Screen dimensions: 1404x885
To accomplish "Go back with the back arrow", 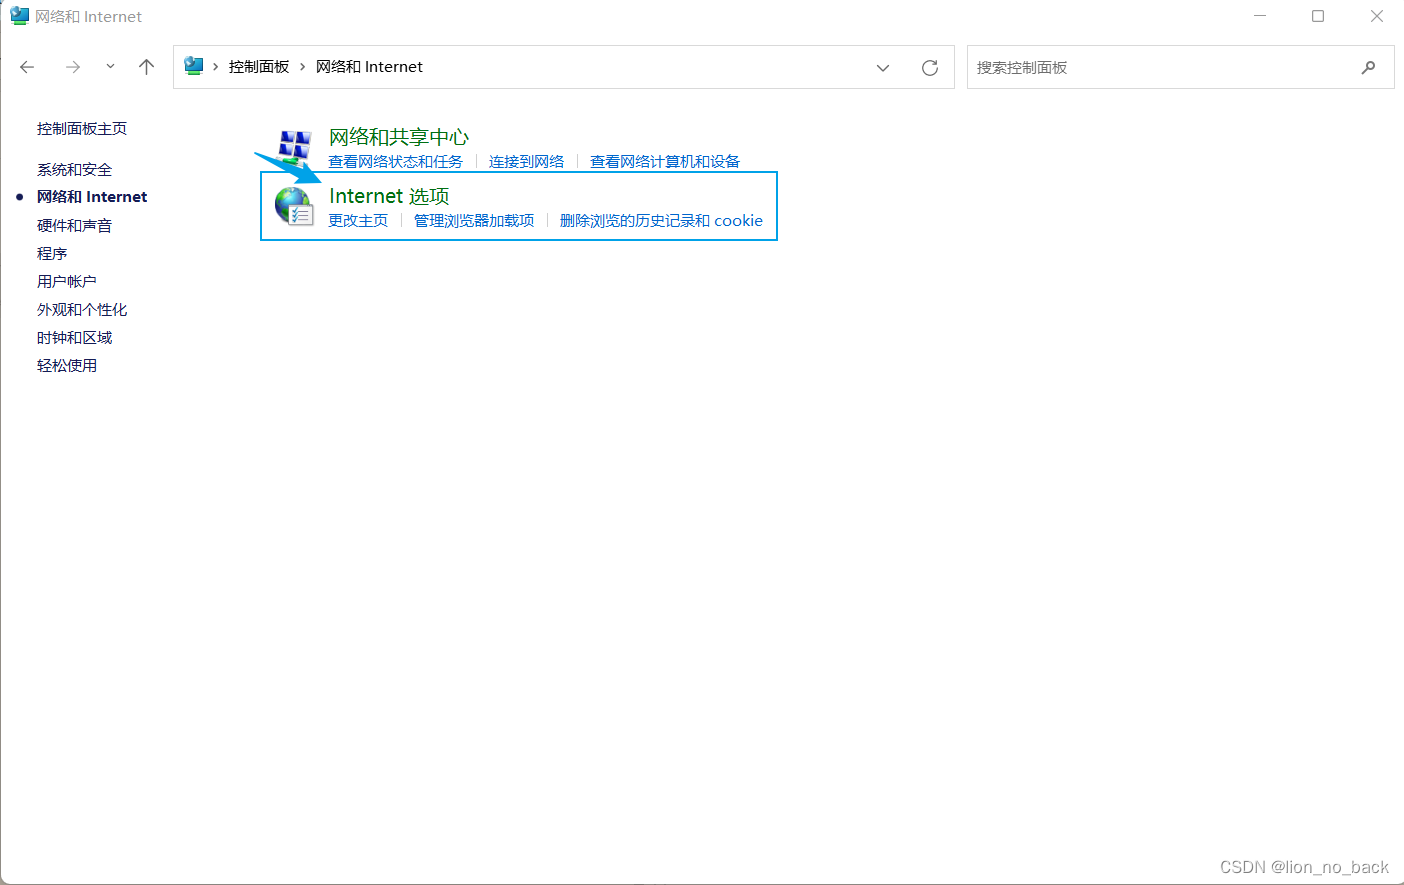I will [27, 67].
